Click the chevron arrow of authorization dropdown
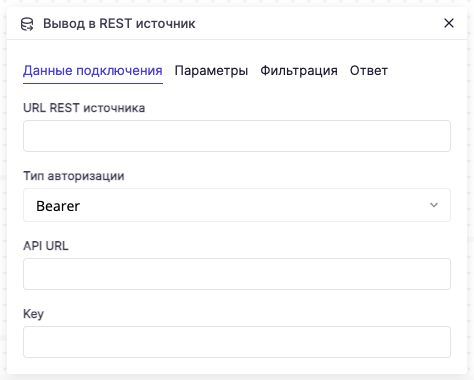The height and width of the screenshot is (380, 474). tap(434, 205)
